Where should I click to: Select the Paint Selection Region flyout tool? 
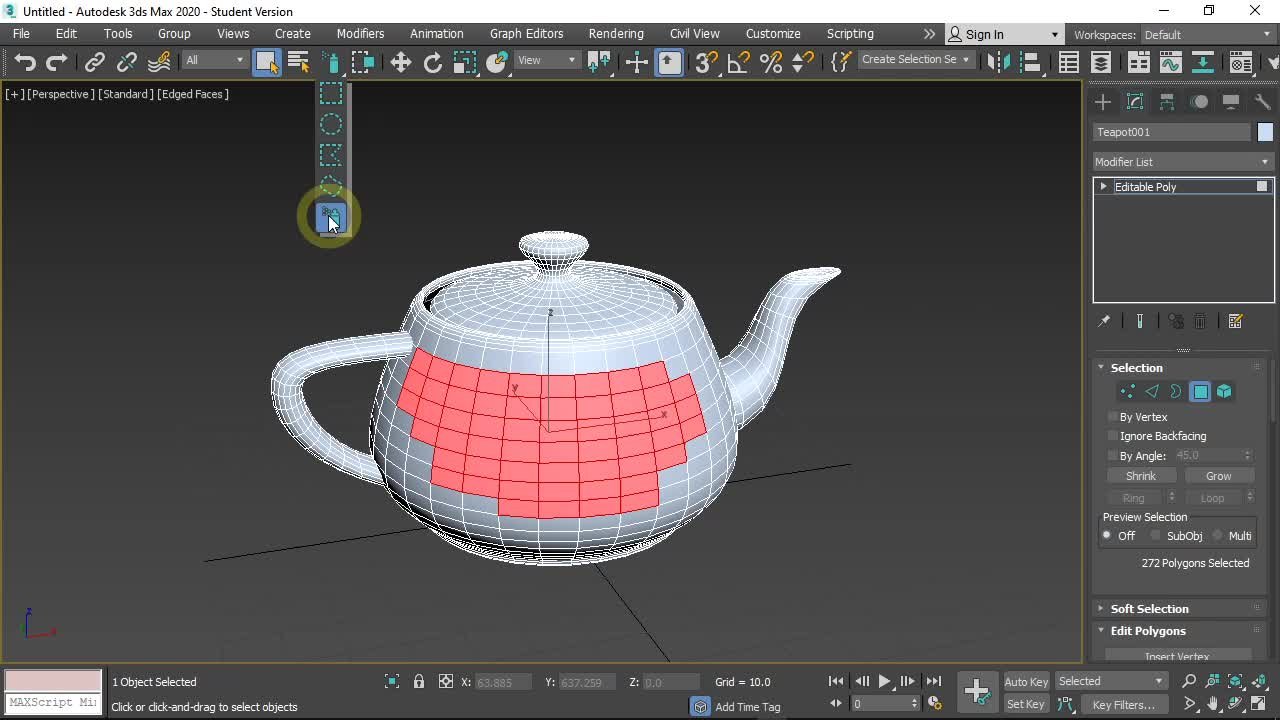(x=330, y=217)
